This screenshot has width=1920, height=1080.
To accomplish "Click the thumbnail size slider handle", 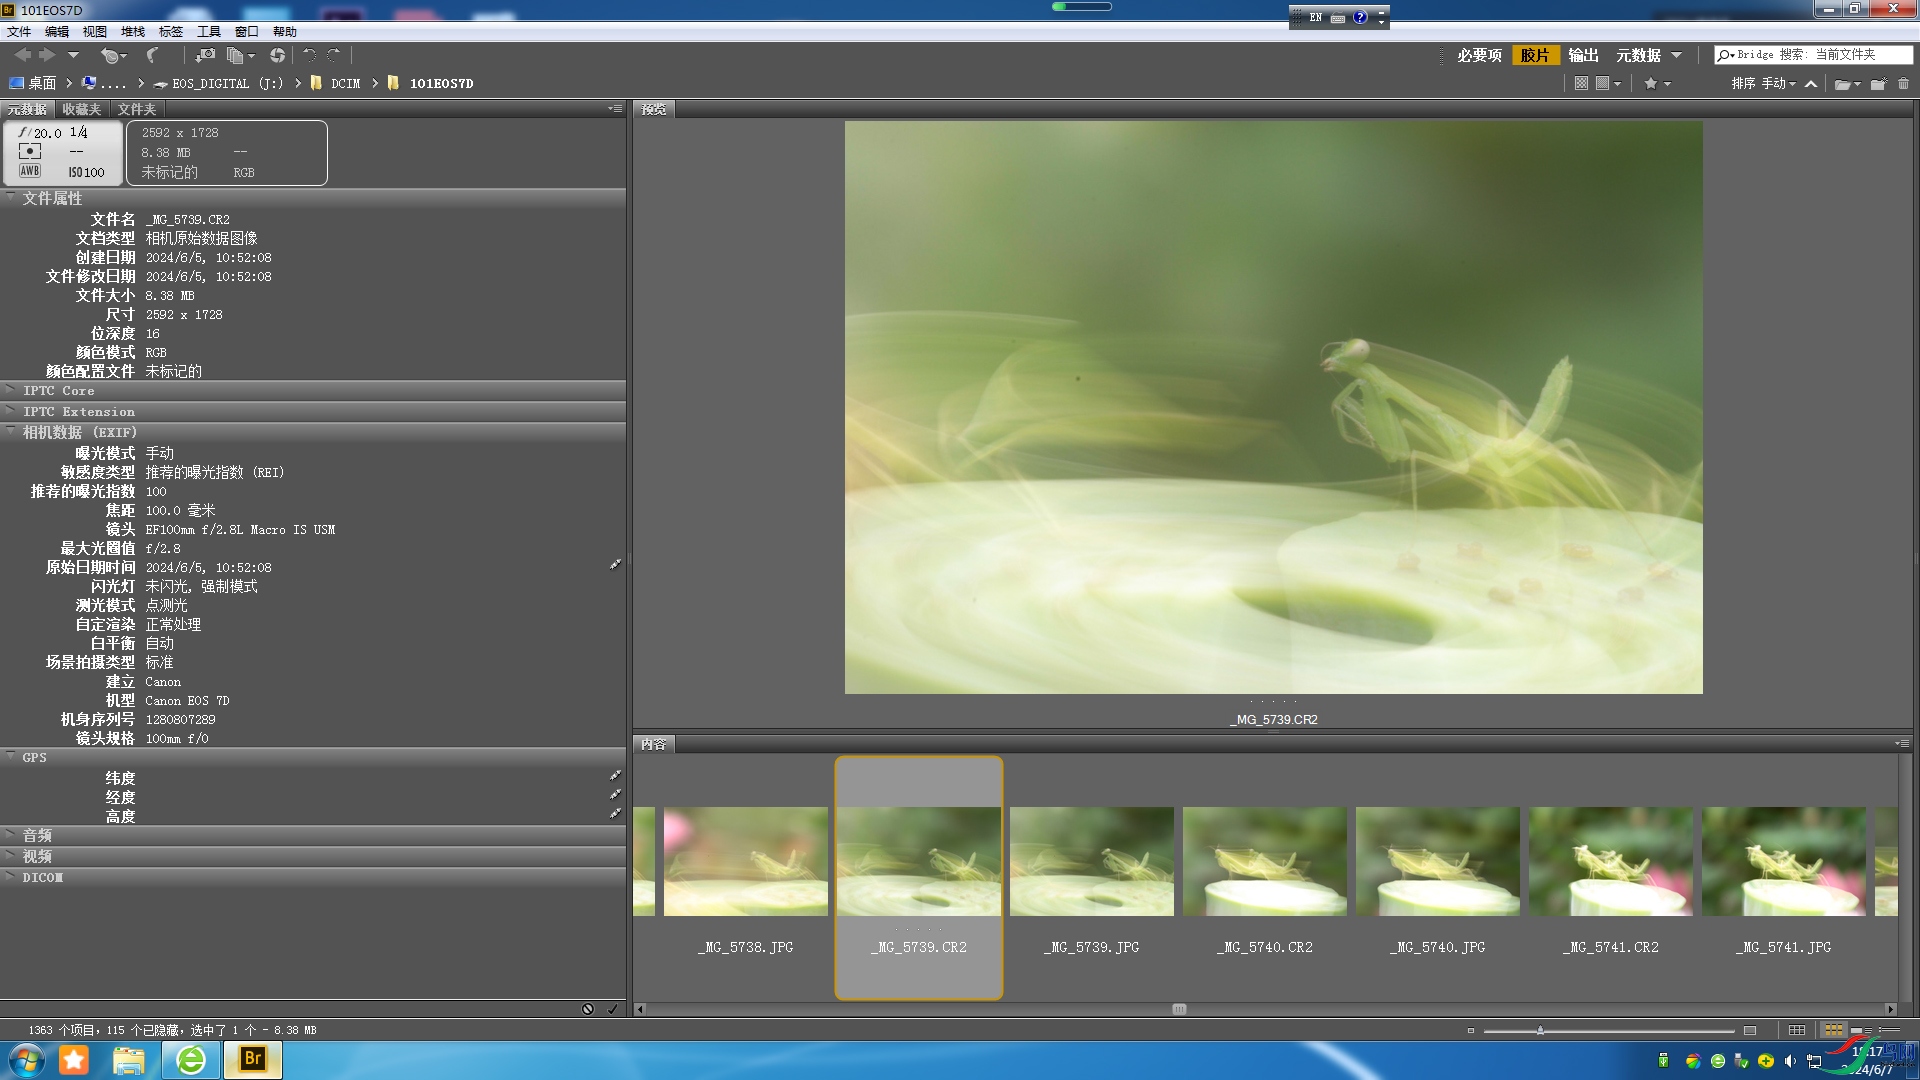I will [x=1540, y=1030].
